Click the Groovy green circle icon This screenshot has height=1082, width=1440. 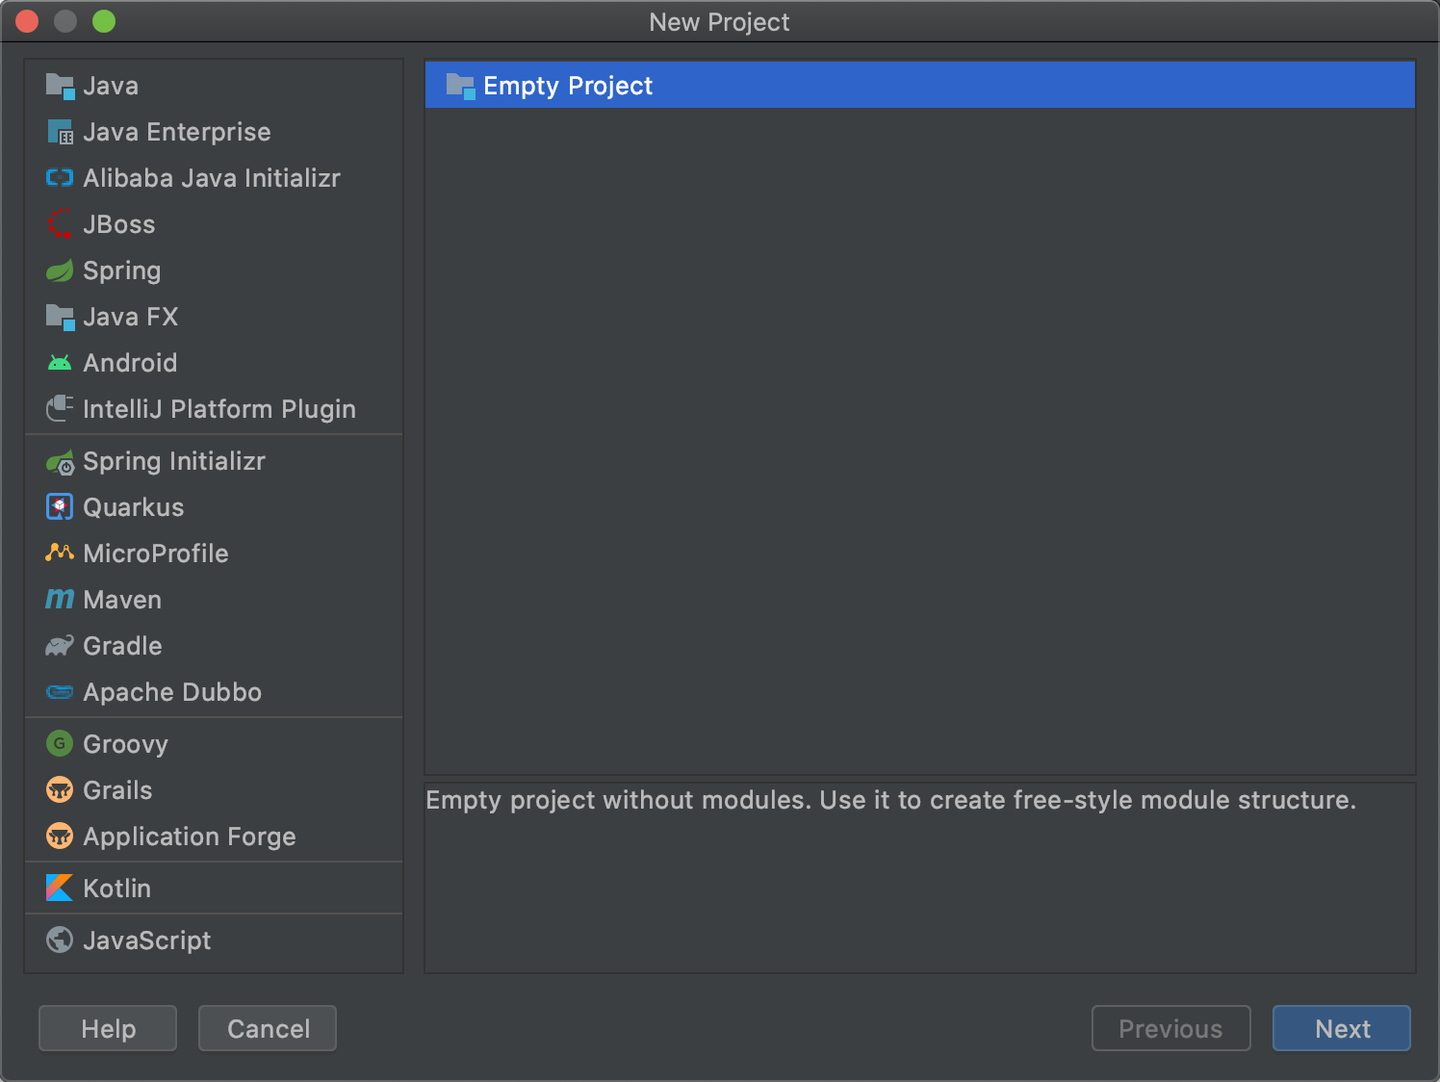[60, 744]
